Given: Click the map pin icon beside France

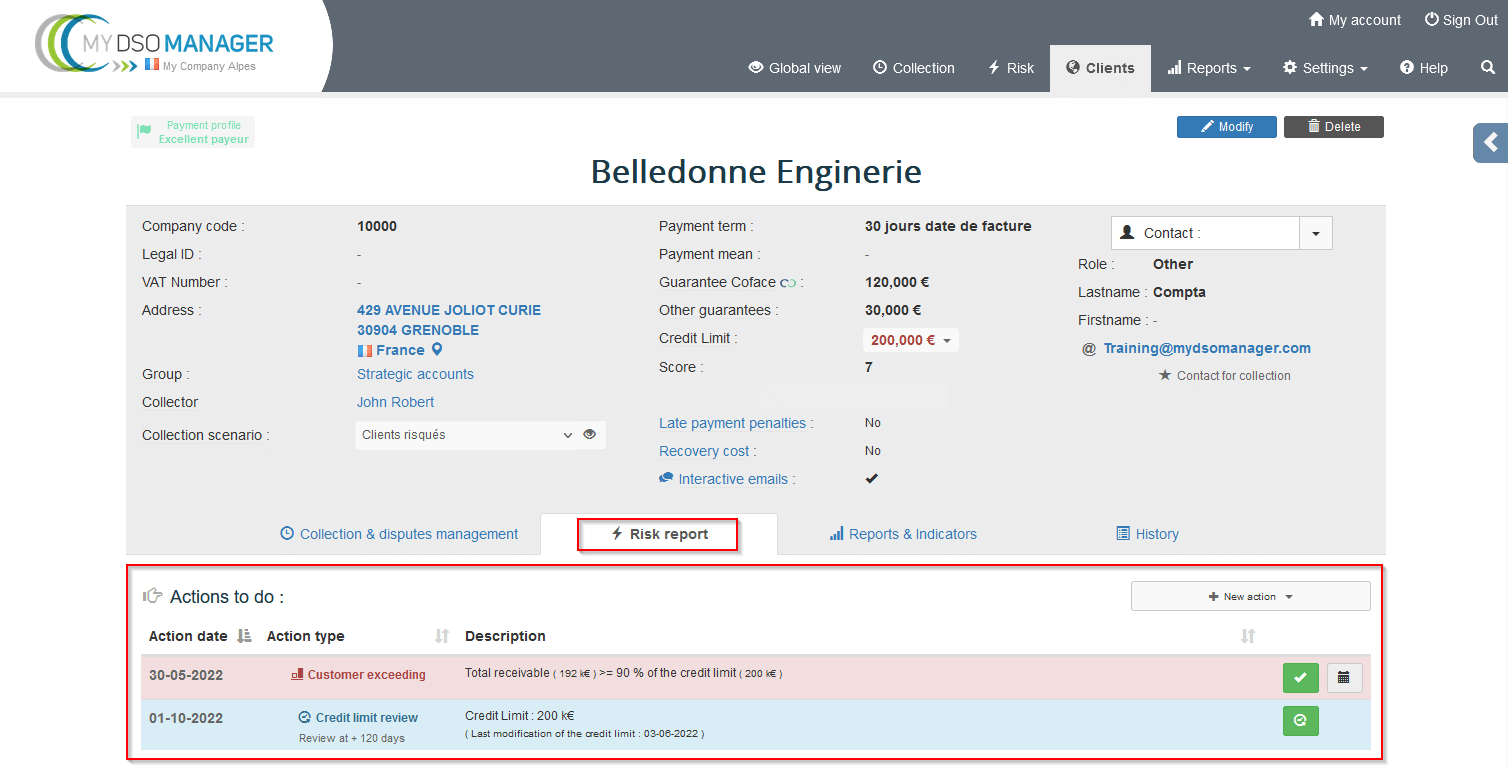Looking at the screenshot, I should pos(437,350).
